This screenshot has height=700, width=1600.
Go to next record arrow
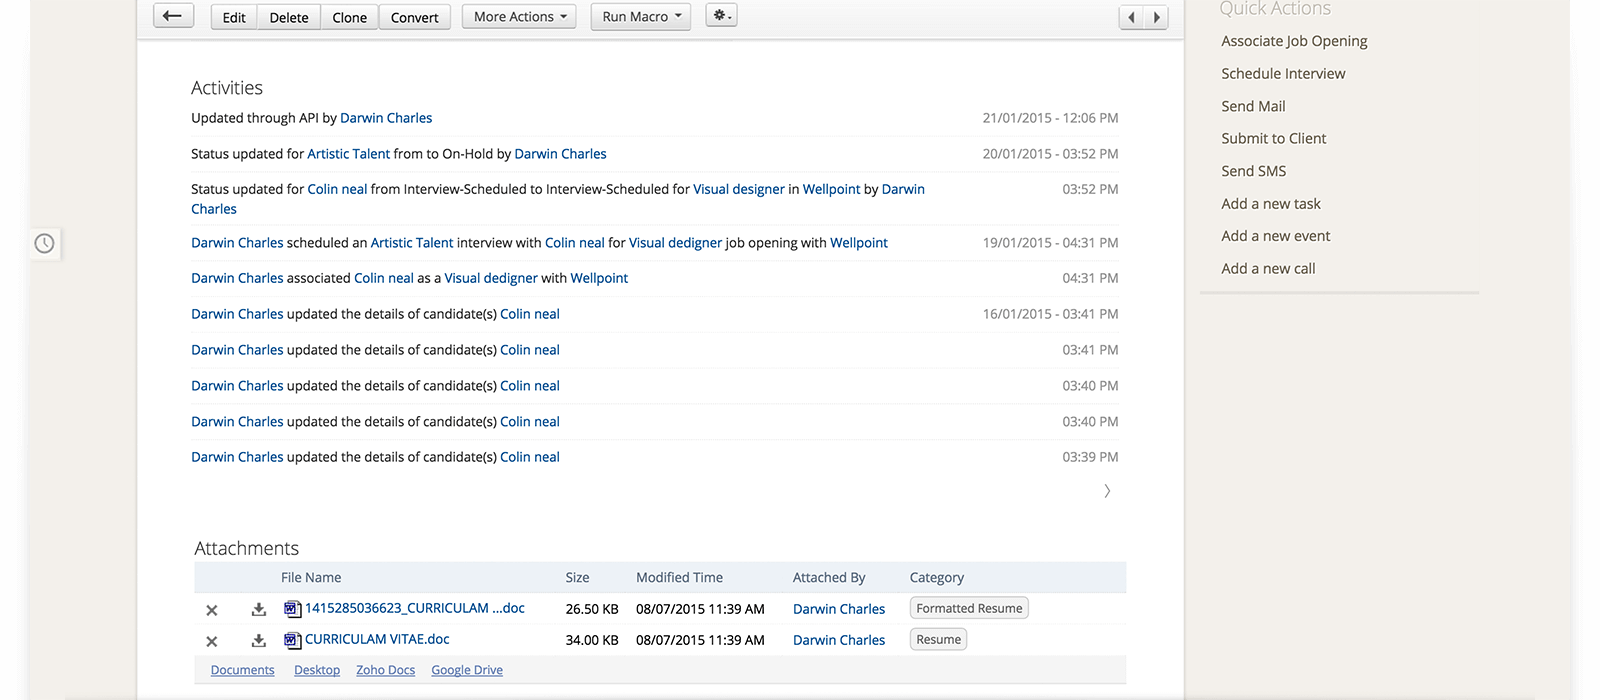pyautogui.click(x=1156, y=17)
